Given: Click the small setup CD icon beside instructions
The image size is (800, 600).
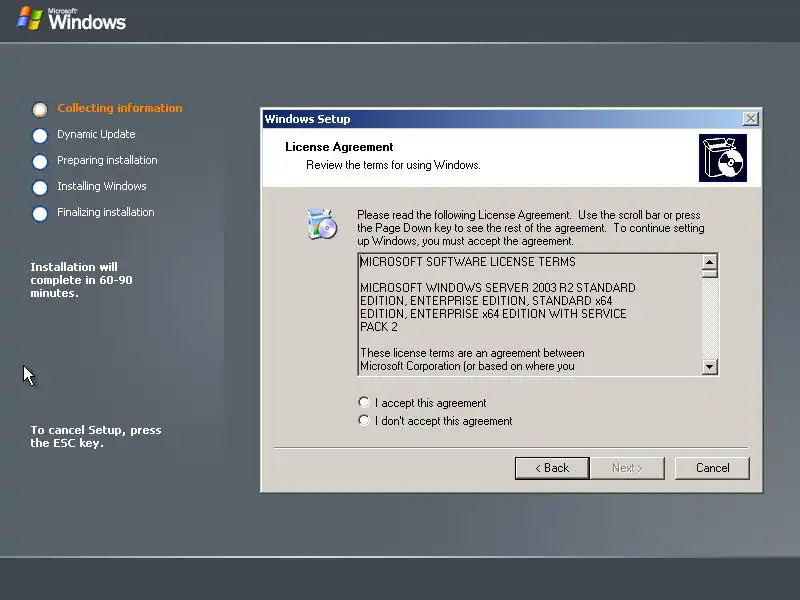Looking at the screenshot, I should coord(322,224).
